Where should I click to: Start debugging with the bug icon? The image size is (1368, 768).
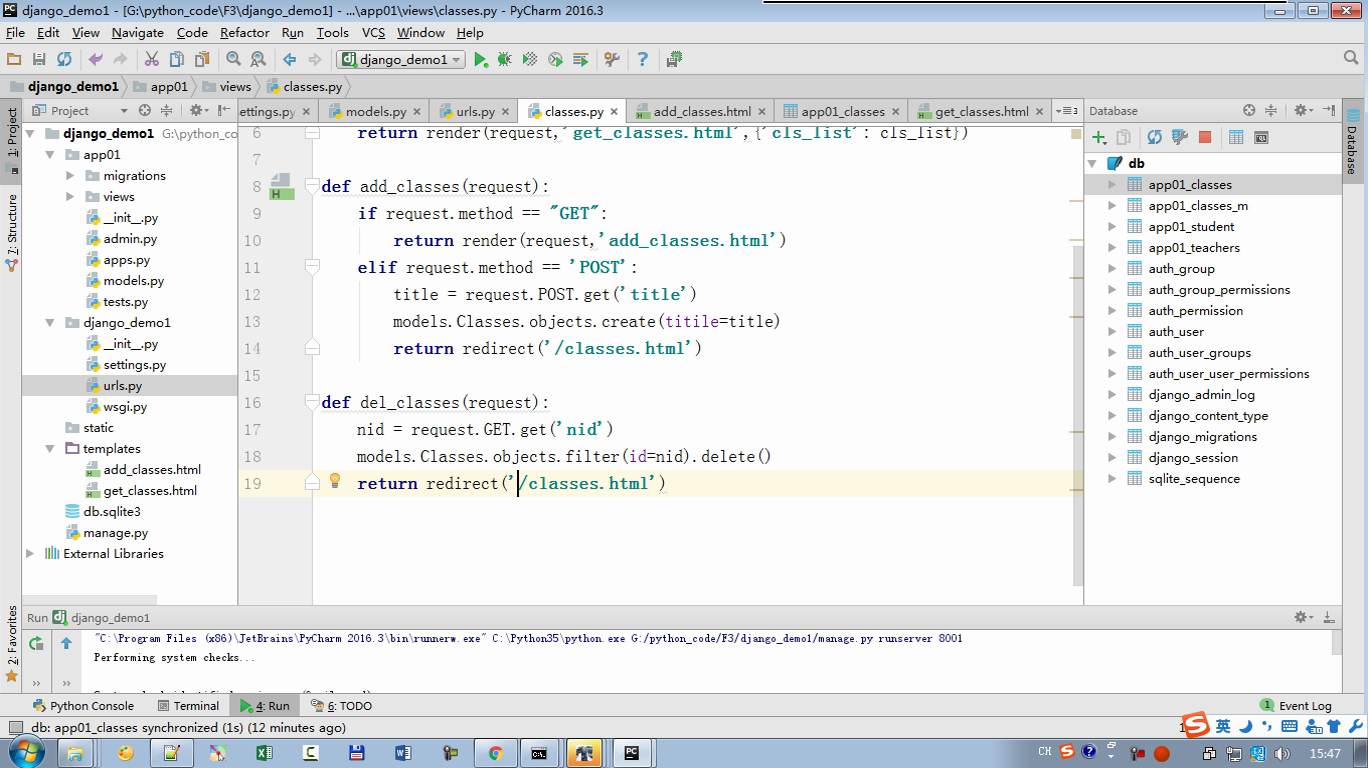pyautogui.click(x=505, y=60)
